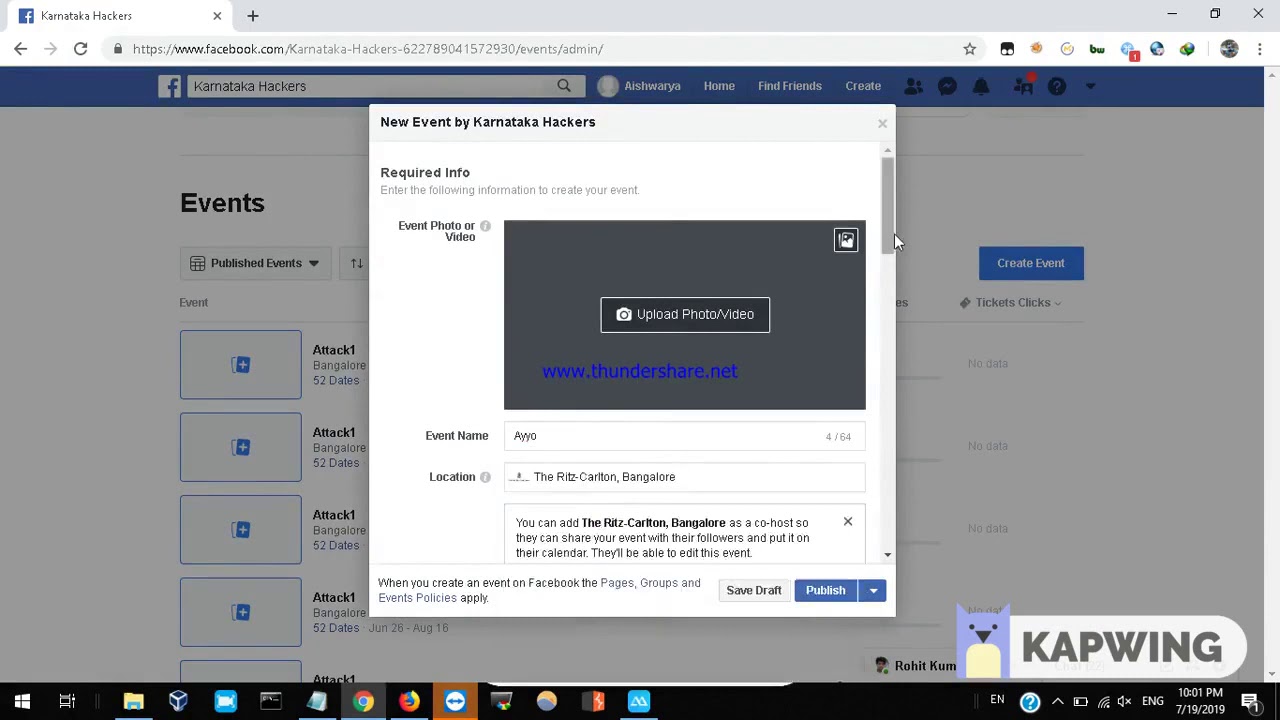This screenshot has width=1280, height=720.
Task: Expand the Publish options dropdown arrow
Action: (873, 590)
